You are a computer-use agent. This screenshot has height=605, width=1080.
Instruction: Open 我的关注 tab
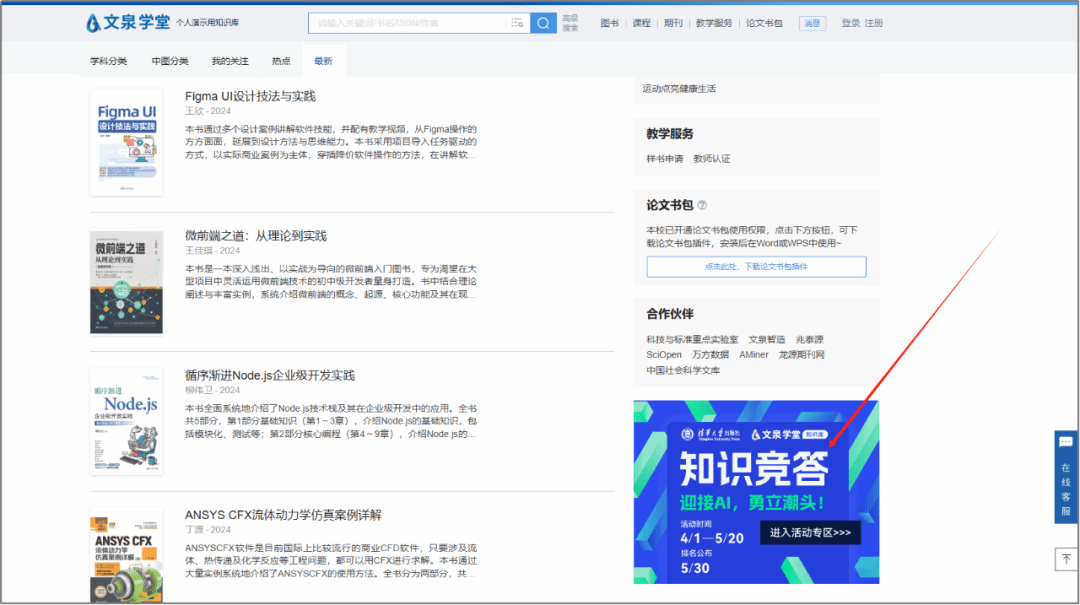(x=230, y=61)
